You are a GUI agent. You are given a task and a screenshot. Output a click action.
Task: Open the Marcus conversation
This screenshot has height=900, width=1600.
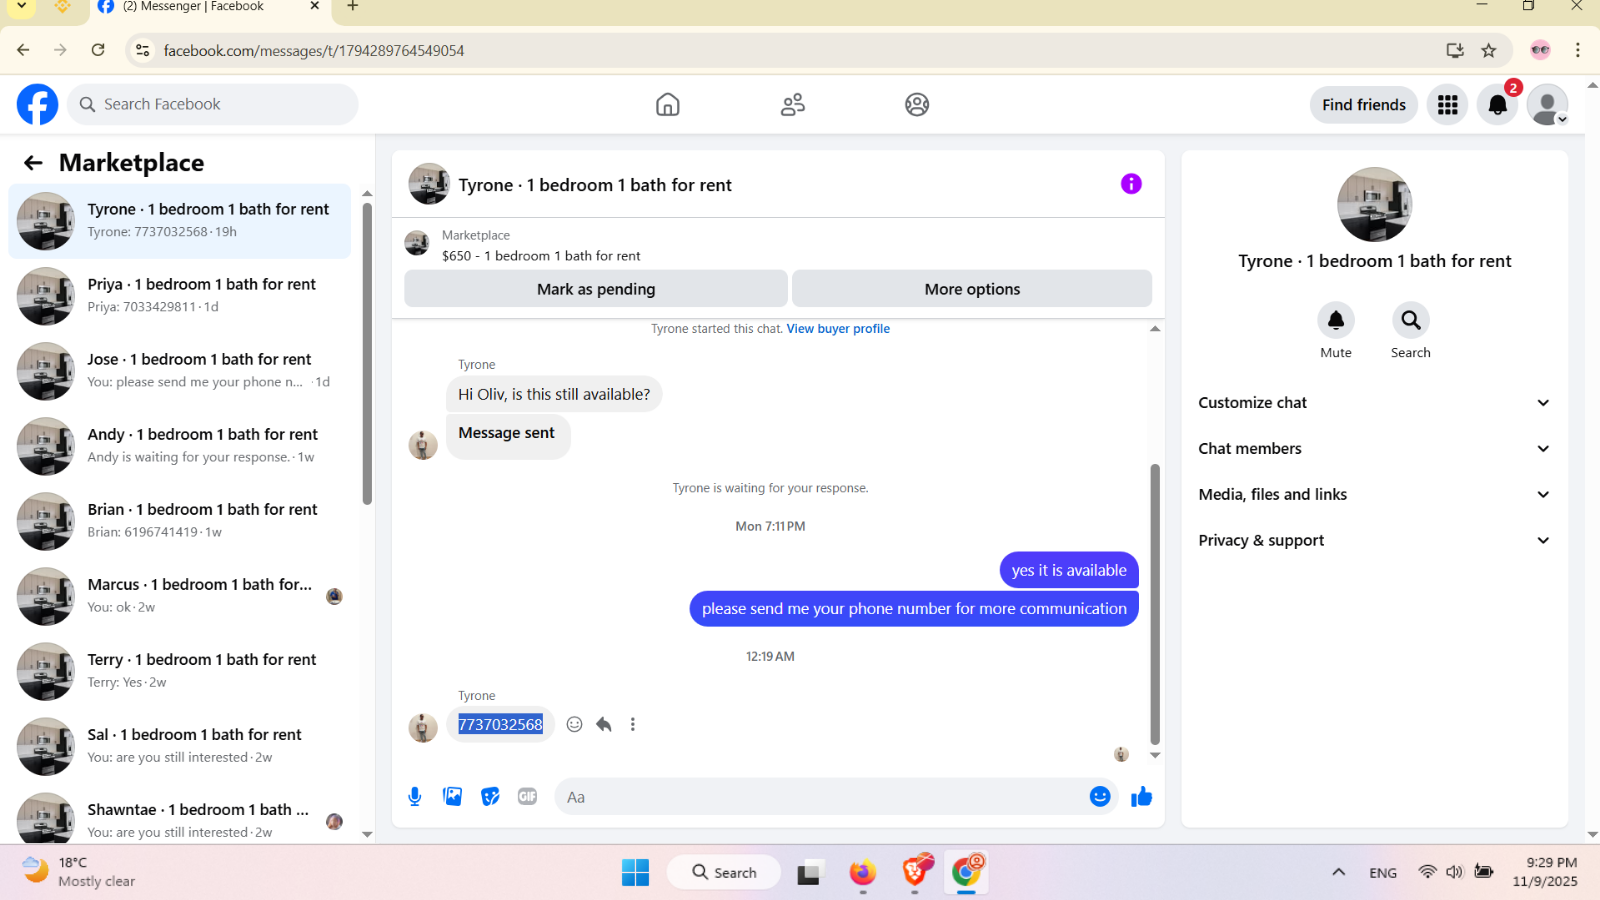coord(180,596)
